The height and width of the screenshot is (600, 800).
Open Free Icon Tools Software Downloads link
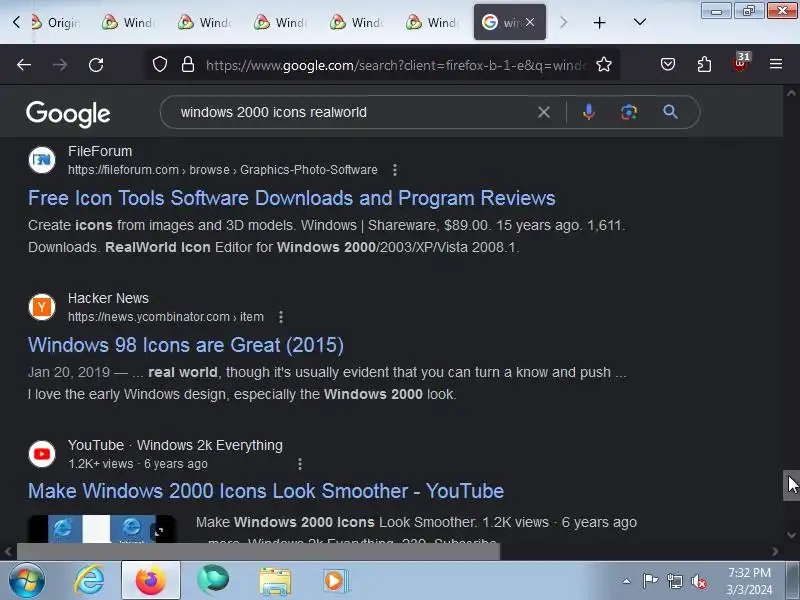(x=291, y=198)
